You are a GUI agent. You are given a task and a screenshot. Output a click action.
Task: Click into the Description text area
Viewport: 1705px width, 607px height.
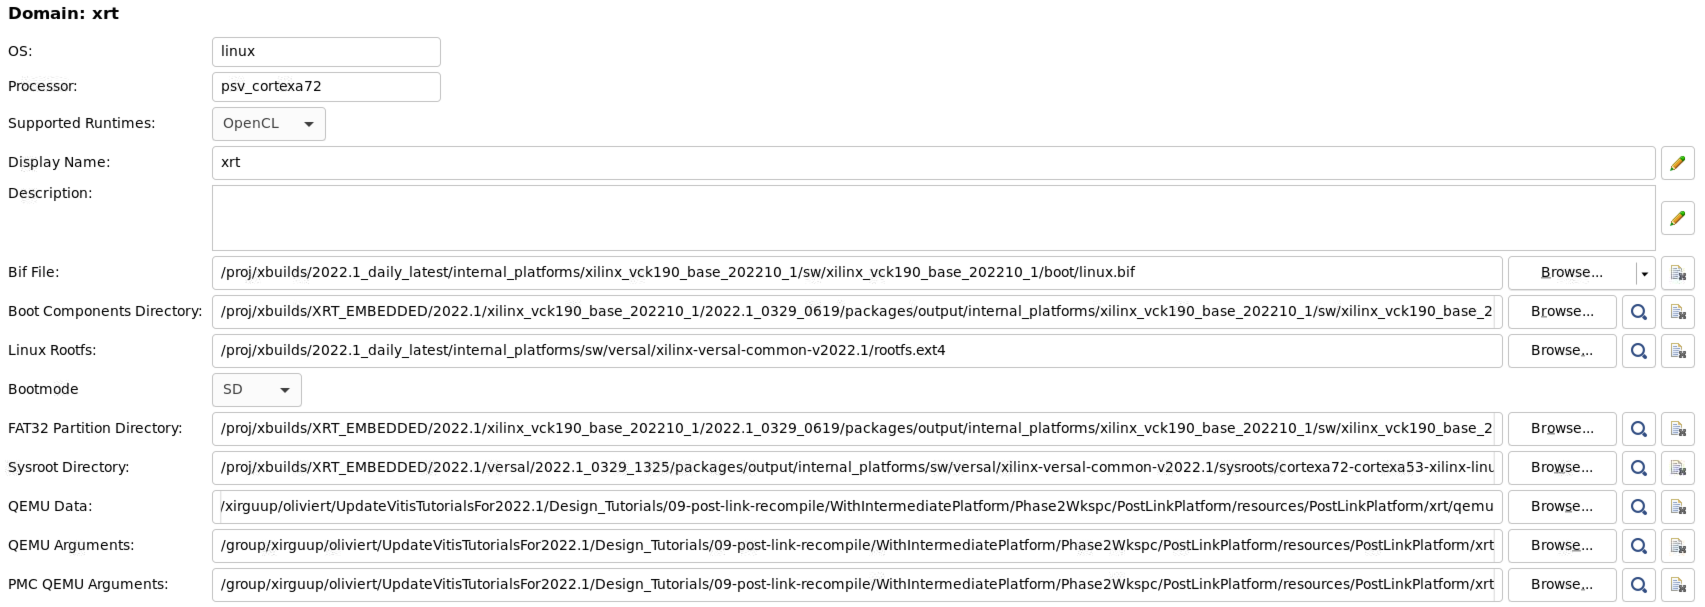[x=932, y=218]
